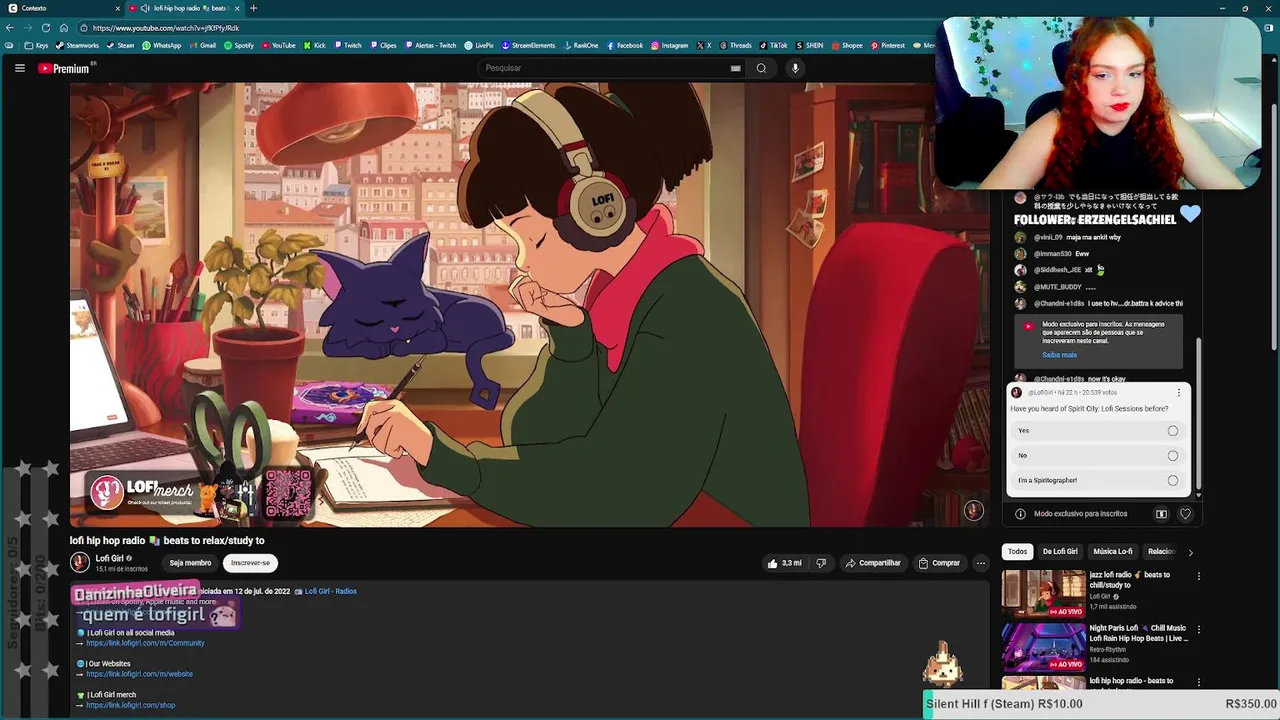Open the StreamElements bookmark
This screenshot has width=1280, height=720.
point(528,45)
